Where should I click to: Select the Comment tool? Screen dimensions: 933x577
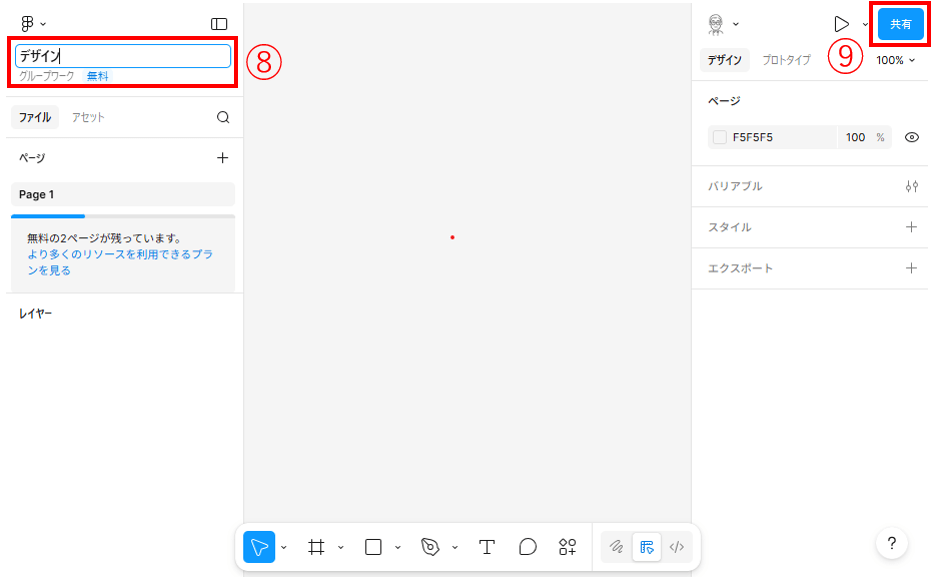click(528, 547)
